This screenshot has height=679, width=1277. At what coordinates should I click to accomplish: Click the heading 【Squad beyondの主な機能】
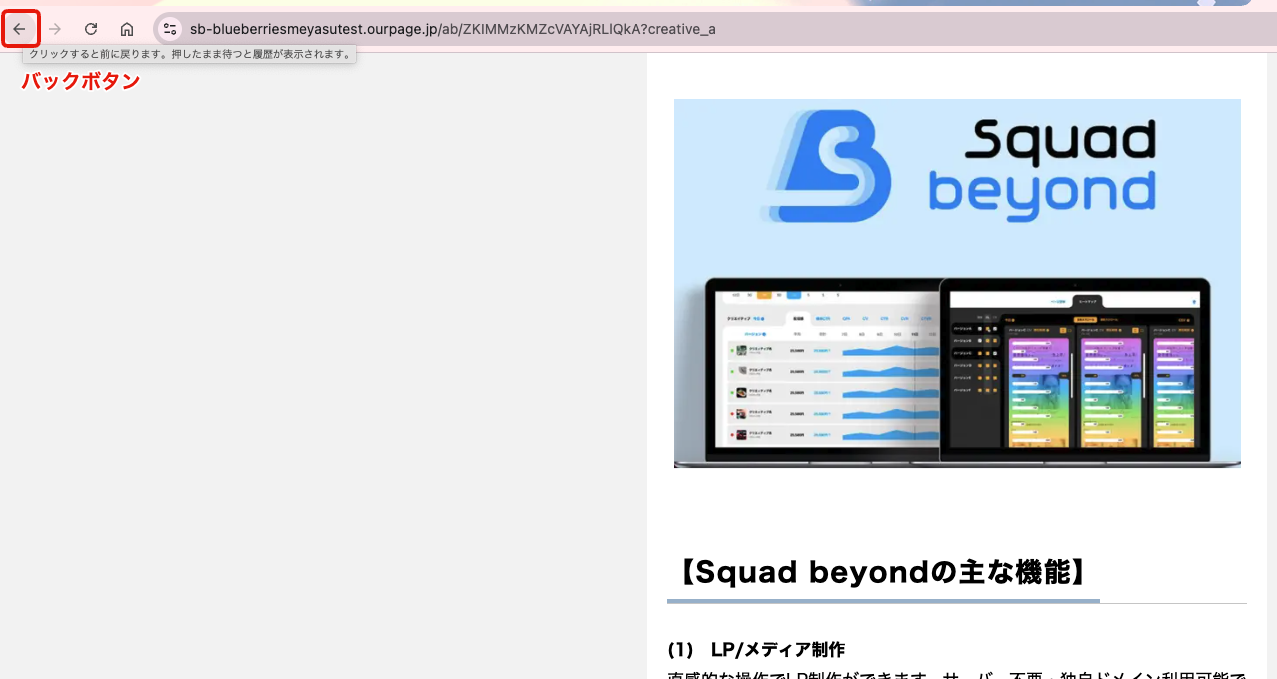point(882,571)
